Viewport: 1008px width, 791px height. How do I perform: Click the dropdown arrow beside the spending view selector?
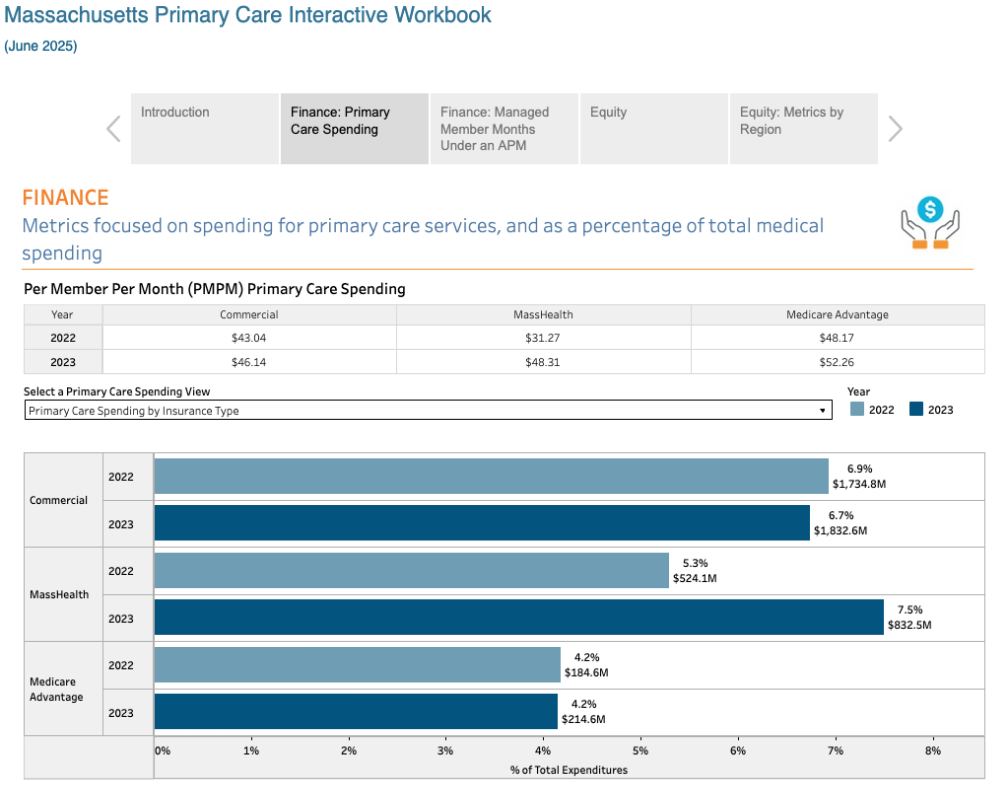tap(822, 409)
